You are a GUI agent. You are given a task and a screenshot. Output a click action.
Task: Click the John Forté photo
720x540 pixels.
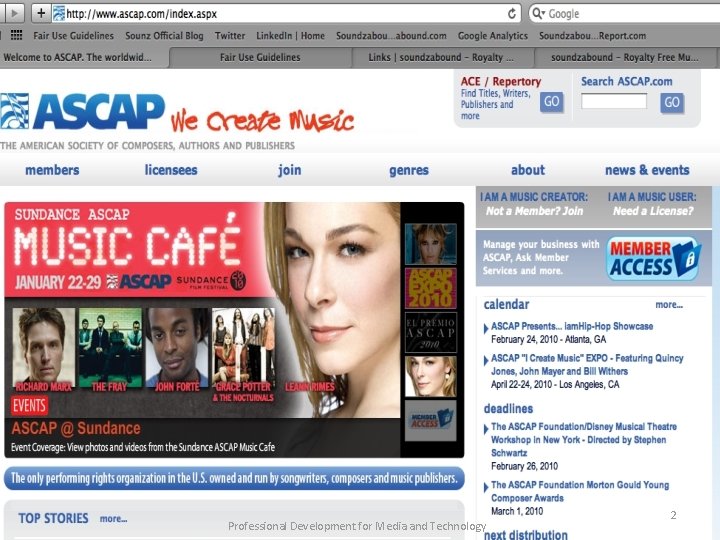(177, 349)
